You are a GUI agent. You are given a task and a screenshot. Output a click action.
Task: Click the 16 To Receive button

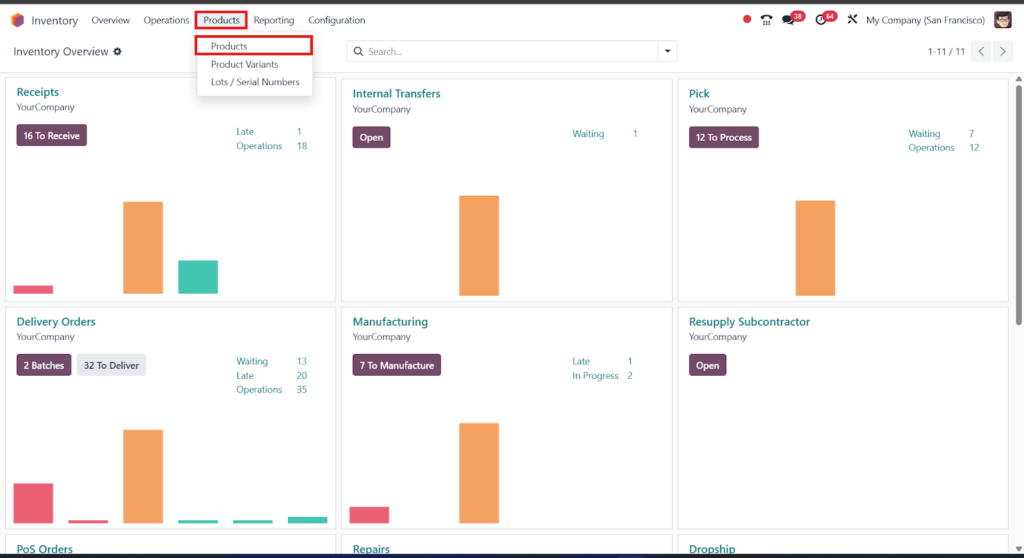pyautogui.click(x=52, y=136)
